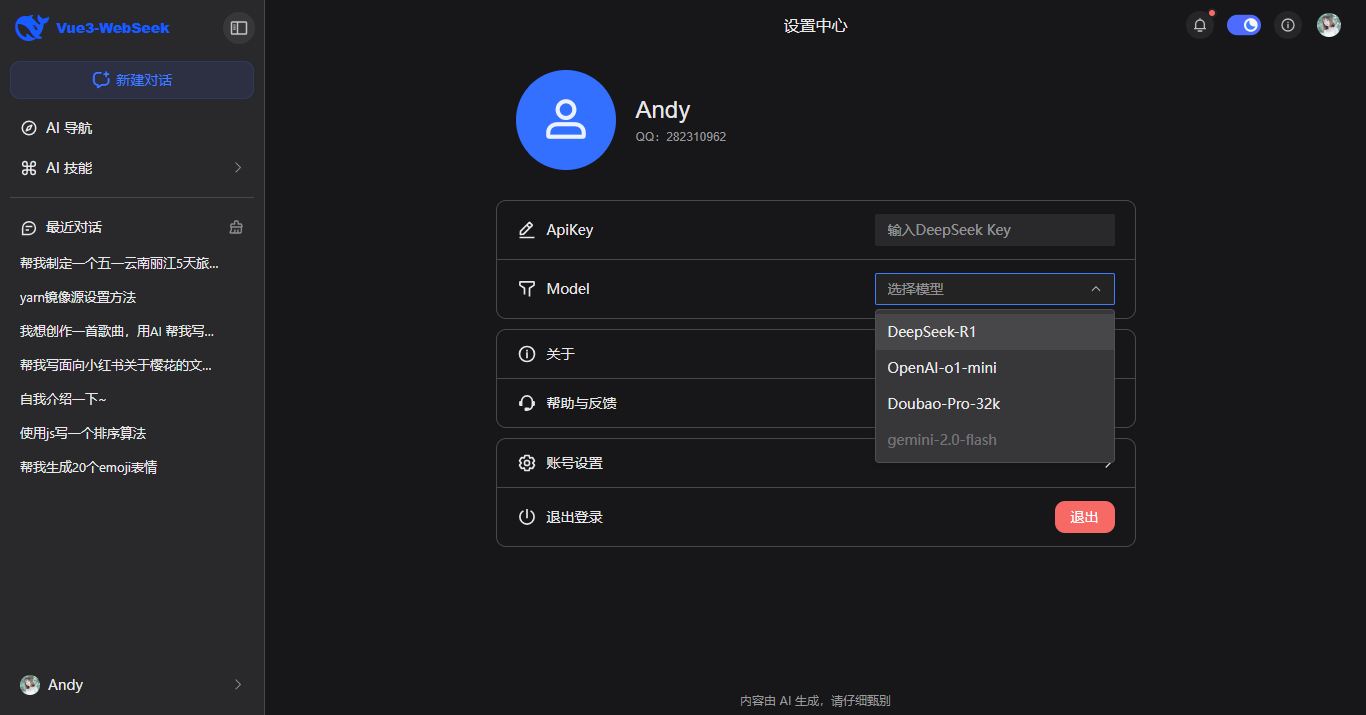The height and width of the screenshot is (715, 1366).
Task: Open chat 帮我生成20个emoji表情
Action: click(88, 467)
